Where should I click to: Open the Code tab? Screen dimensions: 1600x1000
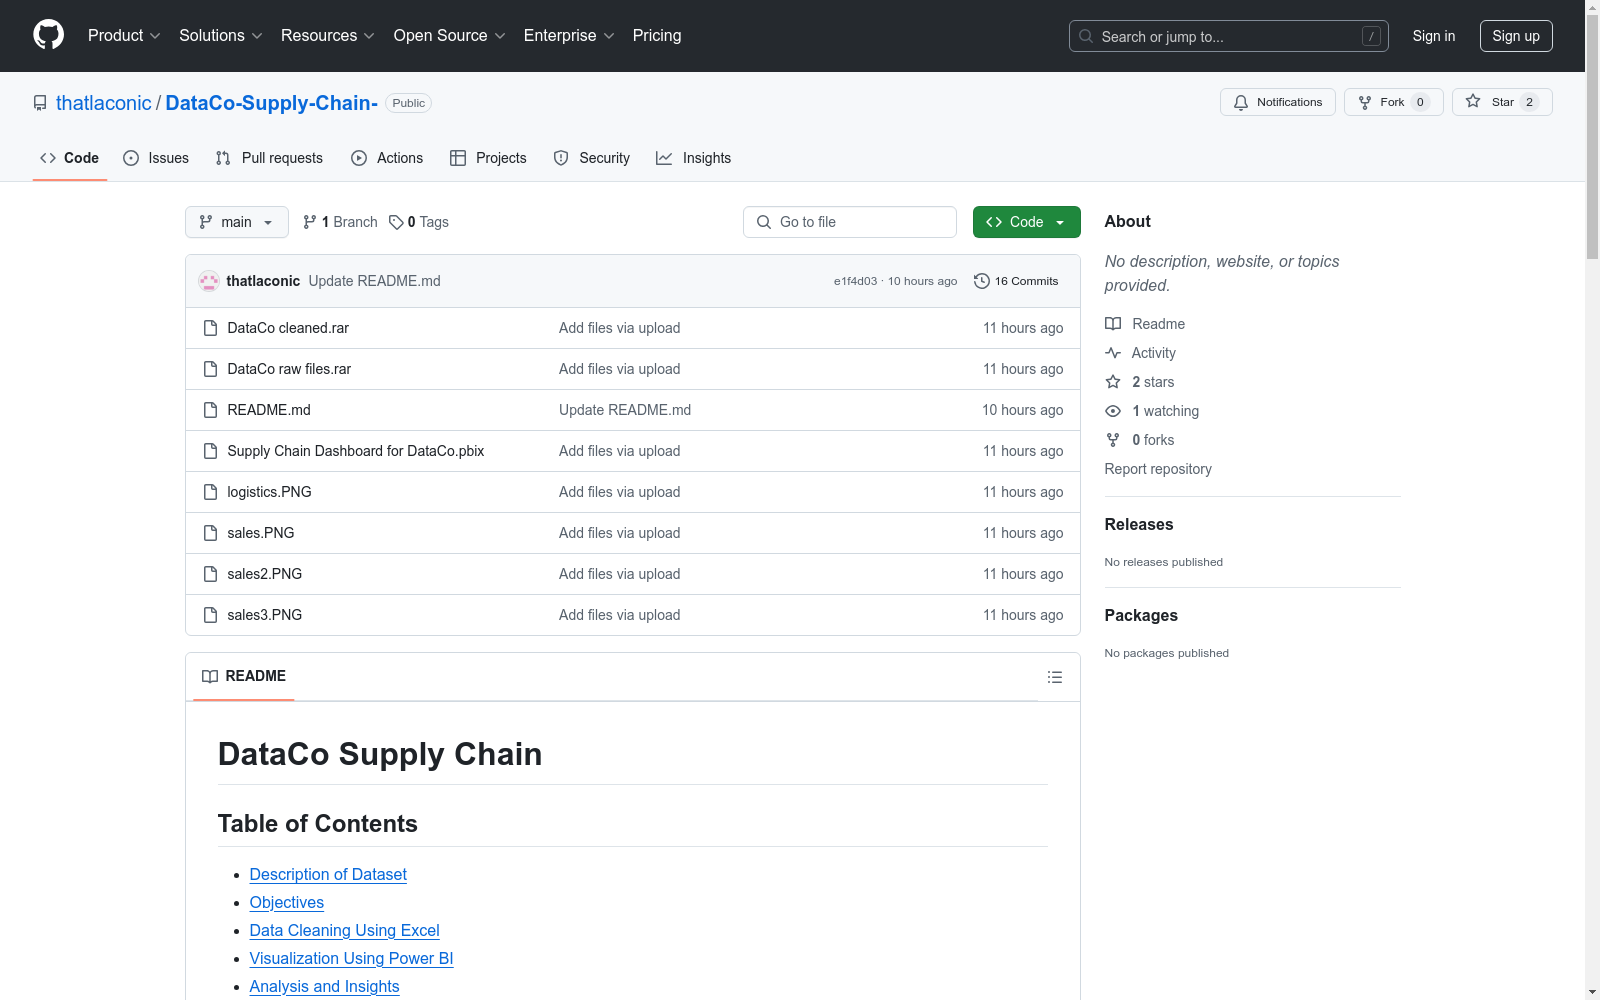pos(70,158)
